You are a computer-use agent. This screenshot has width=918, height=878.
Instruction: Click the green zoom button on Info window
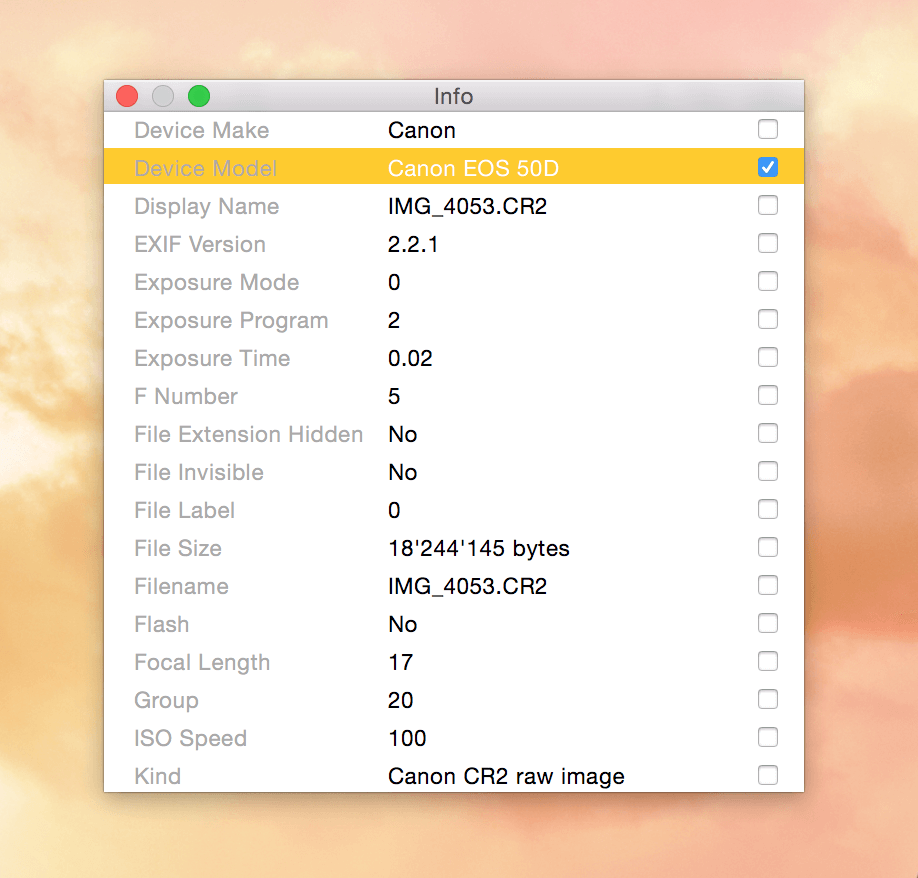[198, 96]
